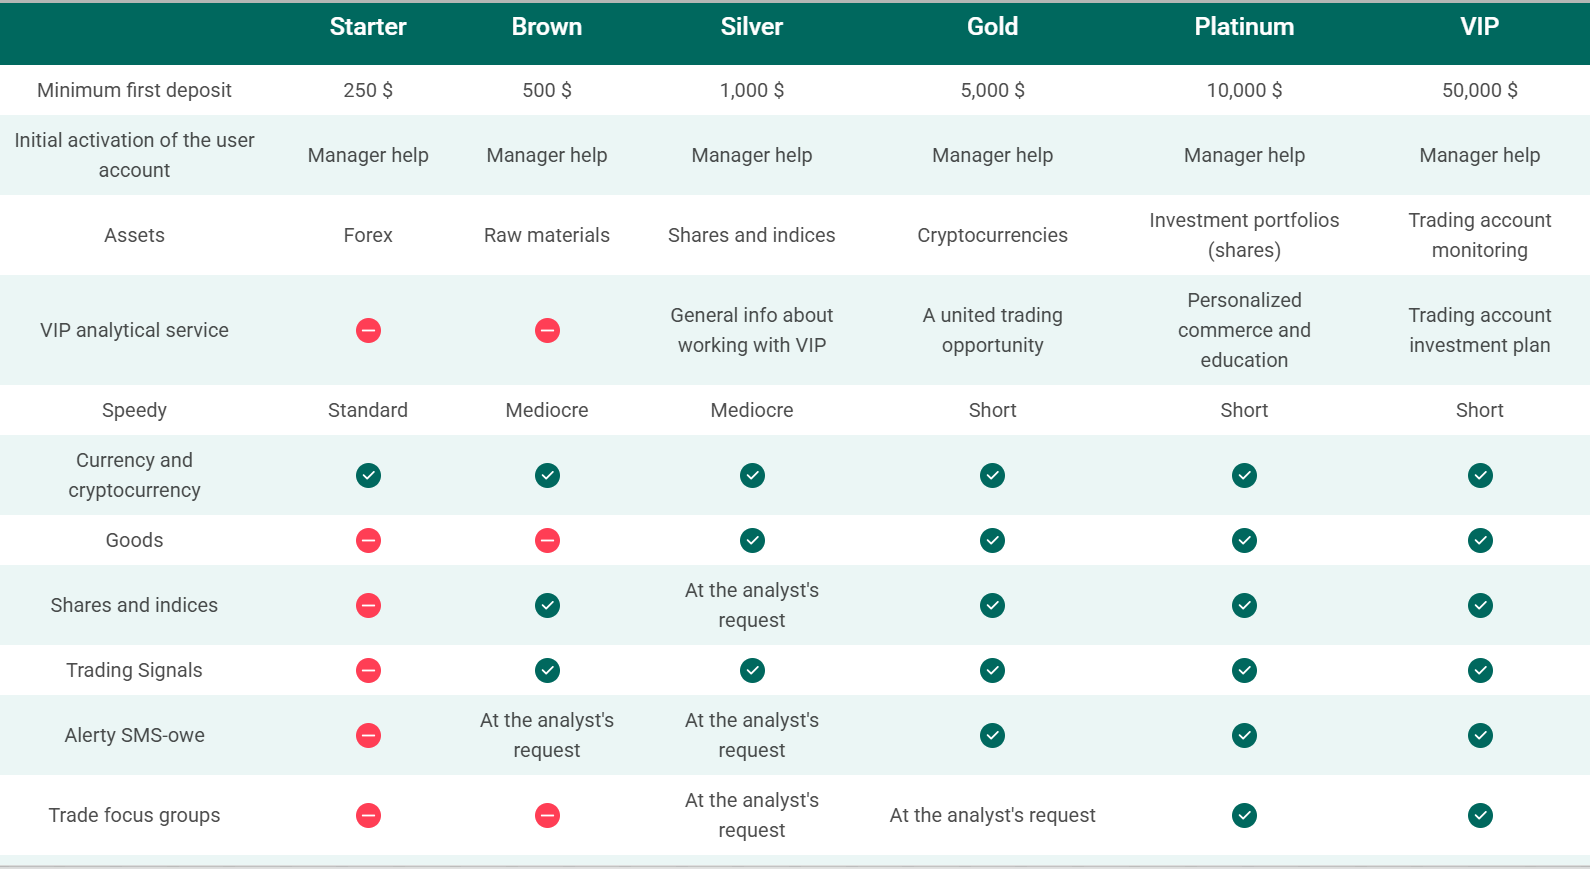Viewport: 1590px width, 869px height.
Task: Select the VIP column header
Action: (x=1479, y=27)
